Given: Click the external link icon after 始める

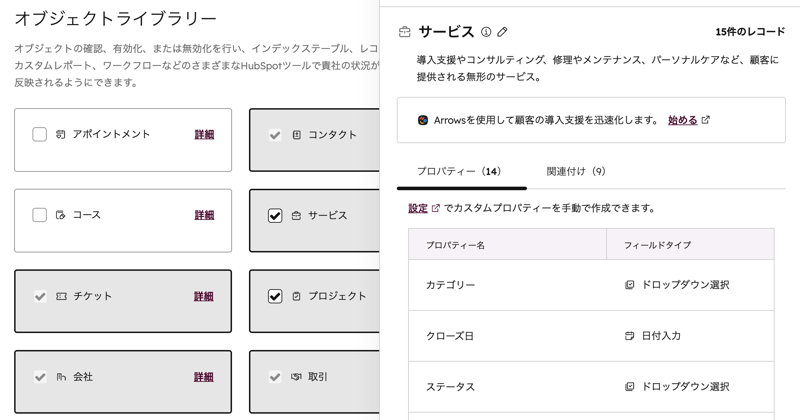Looking at the screenshot, I should 706,120.
